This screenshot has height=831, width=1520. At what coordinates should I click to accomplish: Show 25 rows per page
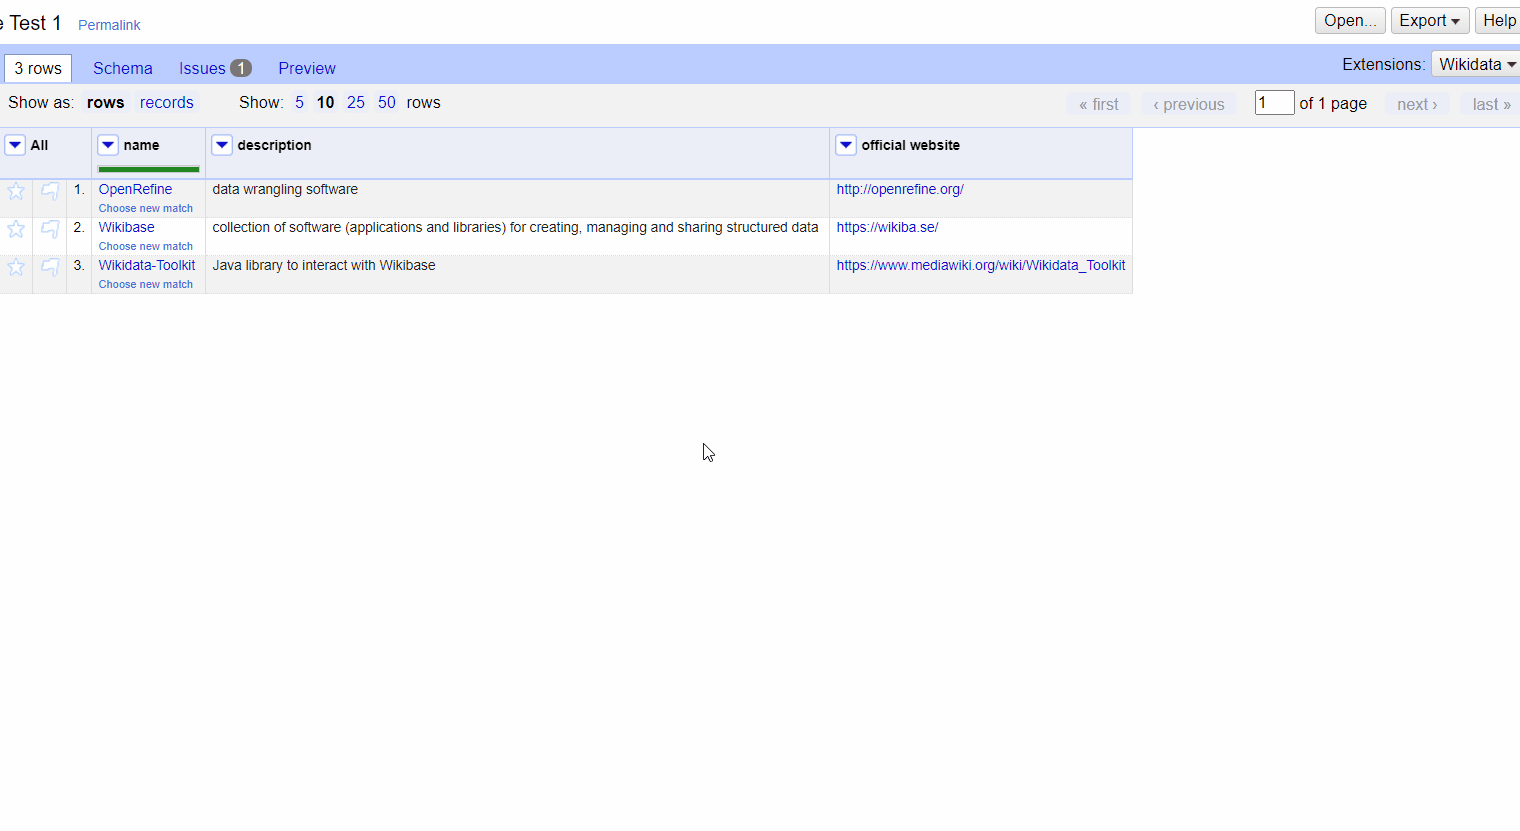click(356, 103)
